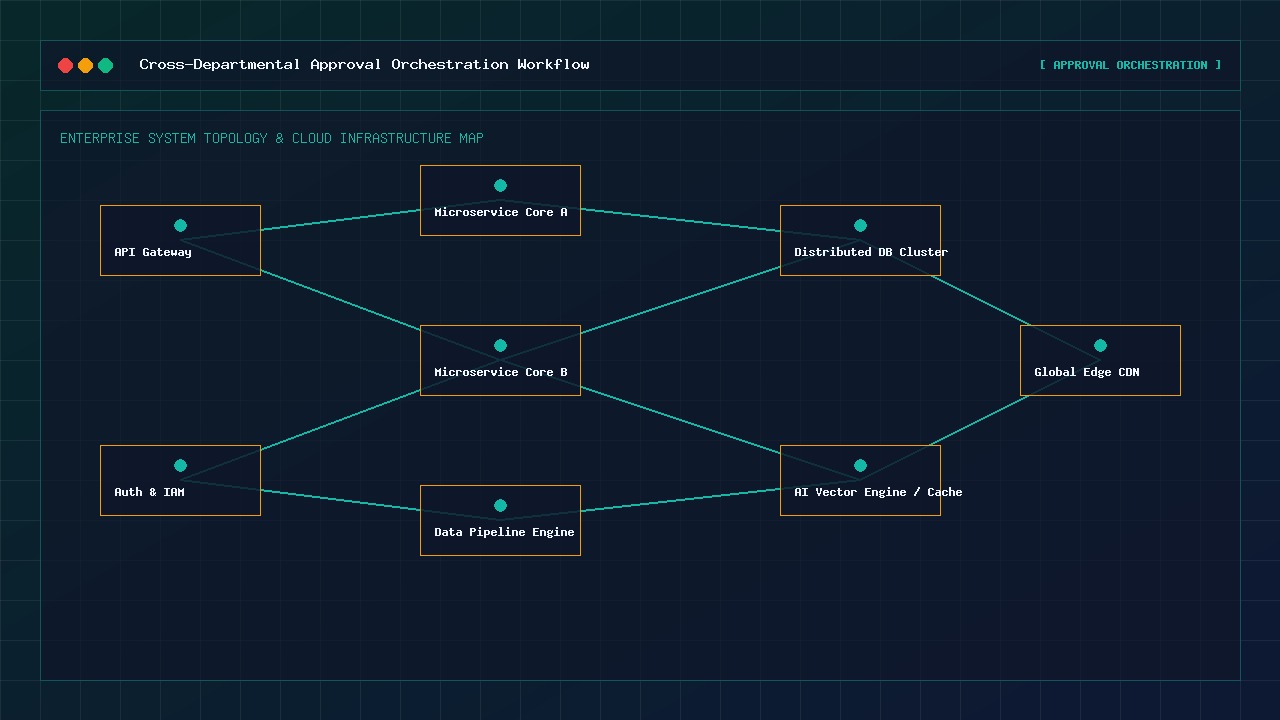
Task: Select the Microservice Core A label
Action: 501,212
